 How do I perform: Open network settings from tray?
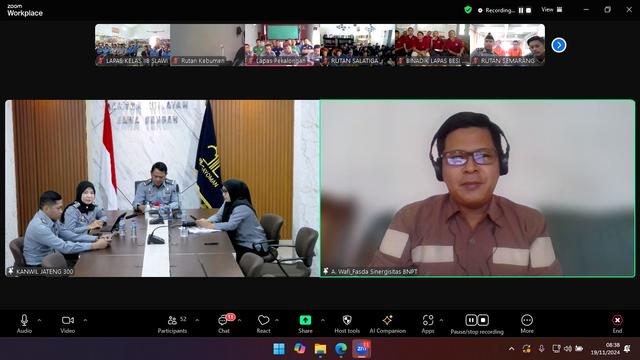556,349
